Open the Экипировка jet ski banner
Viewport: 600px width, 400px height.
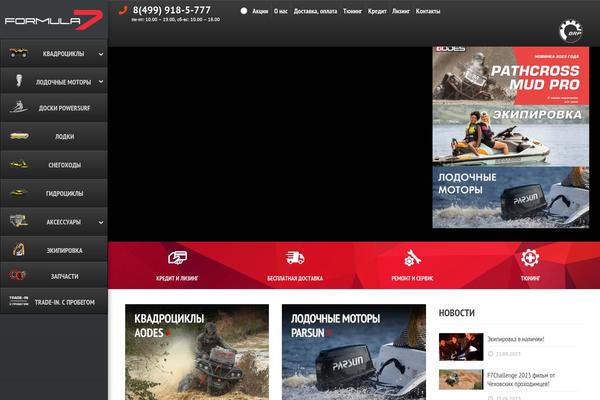pyautogui.click(x=511, y=136)
